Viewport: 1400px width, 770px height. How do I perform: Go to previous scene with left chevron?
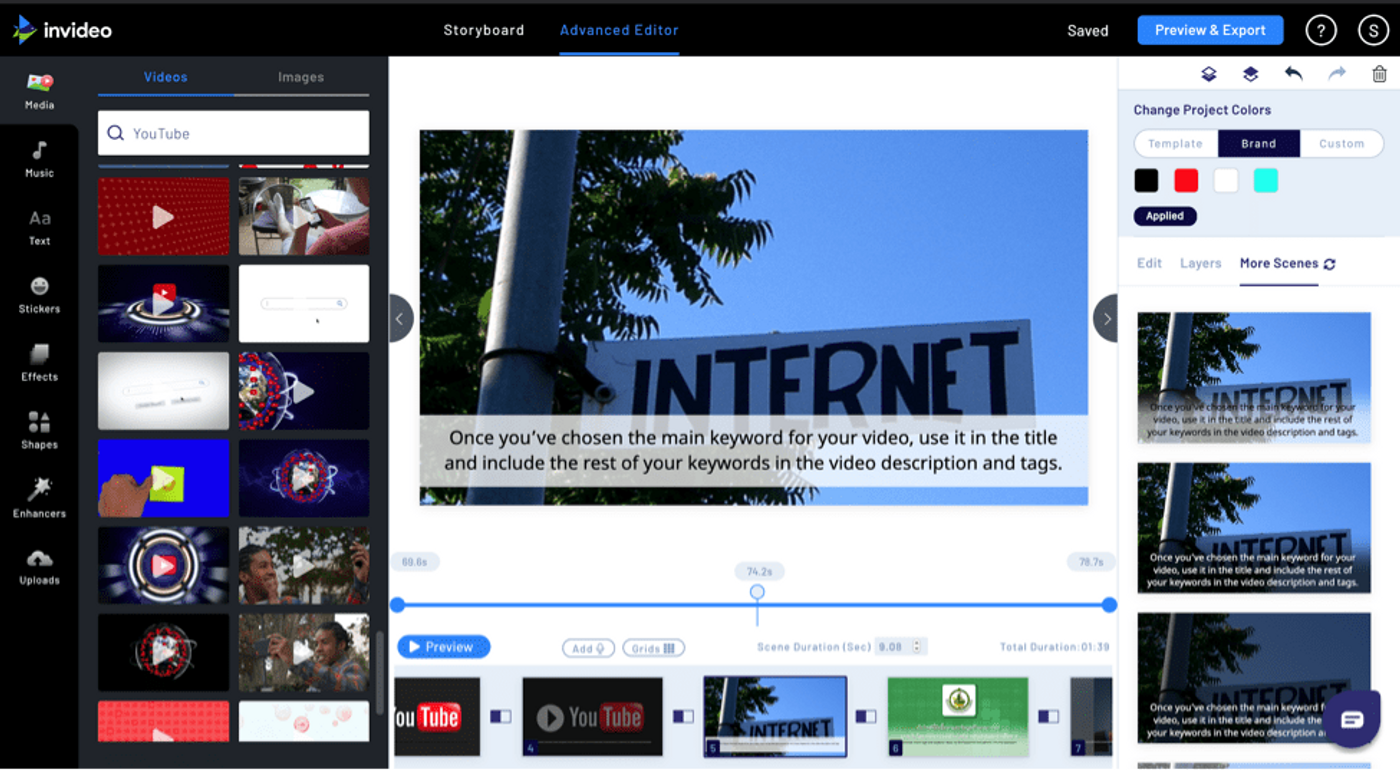[400, 319]
